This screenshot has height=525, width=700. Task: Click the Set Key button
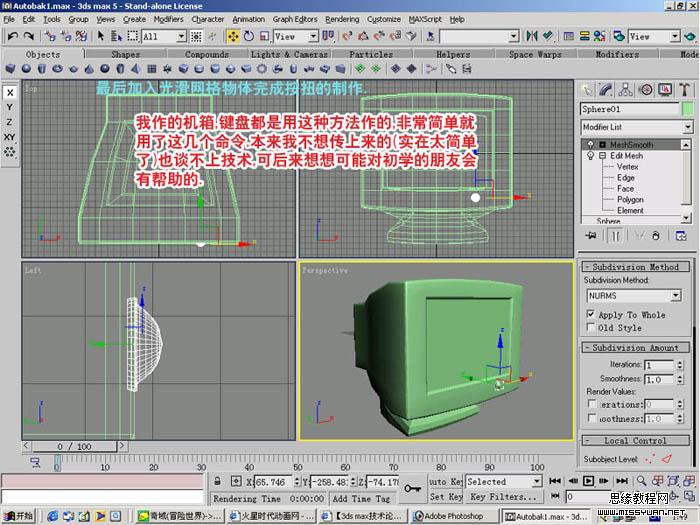tap(446, 496)
